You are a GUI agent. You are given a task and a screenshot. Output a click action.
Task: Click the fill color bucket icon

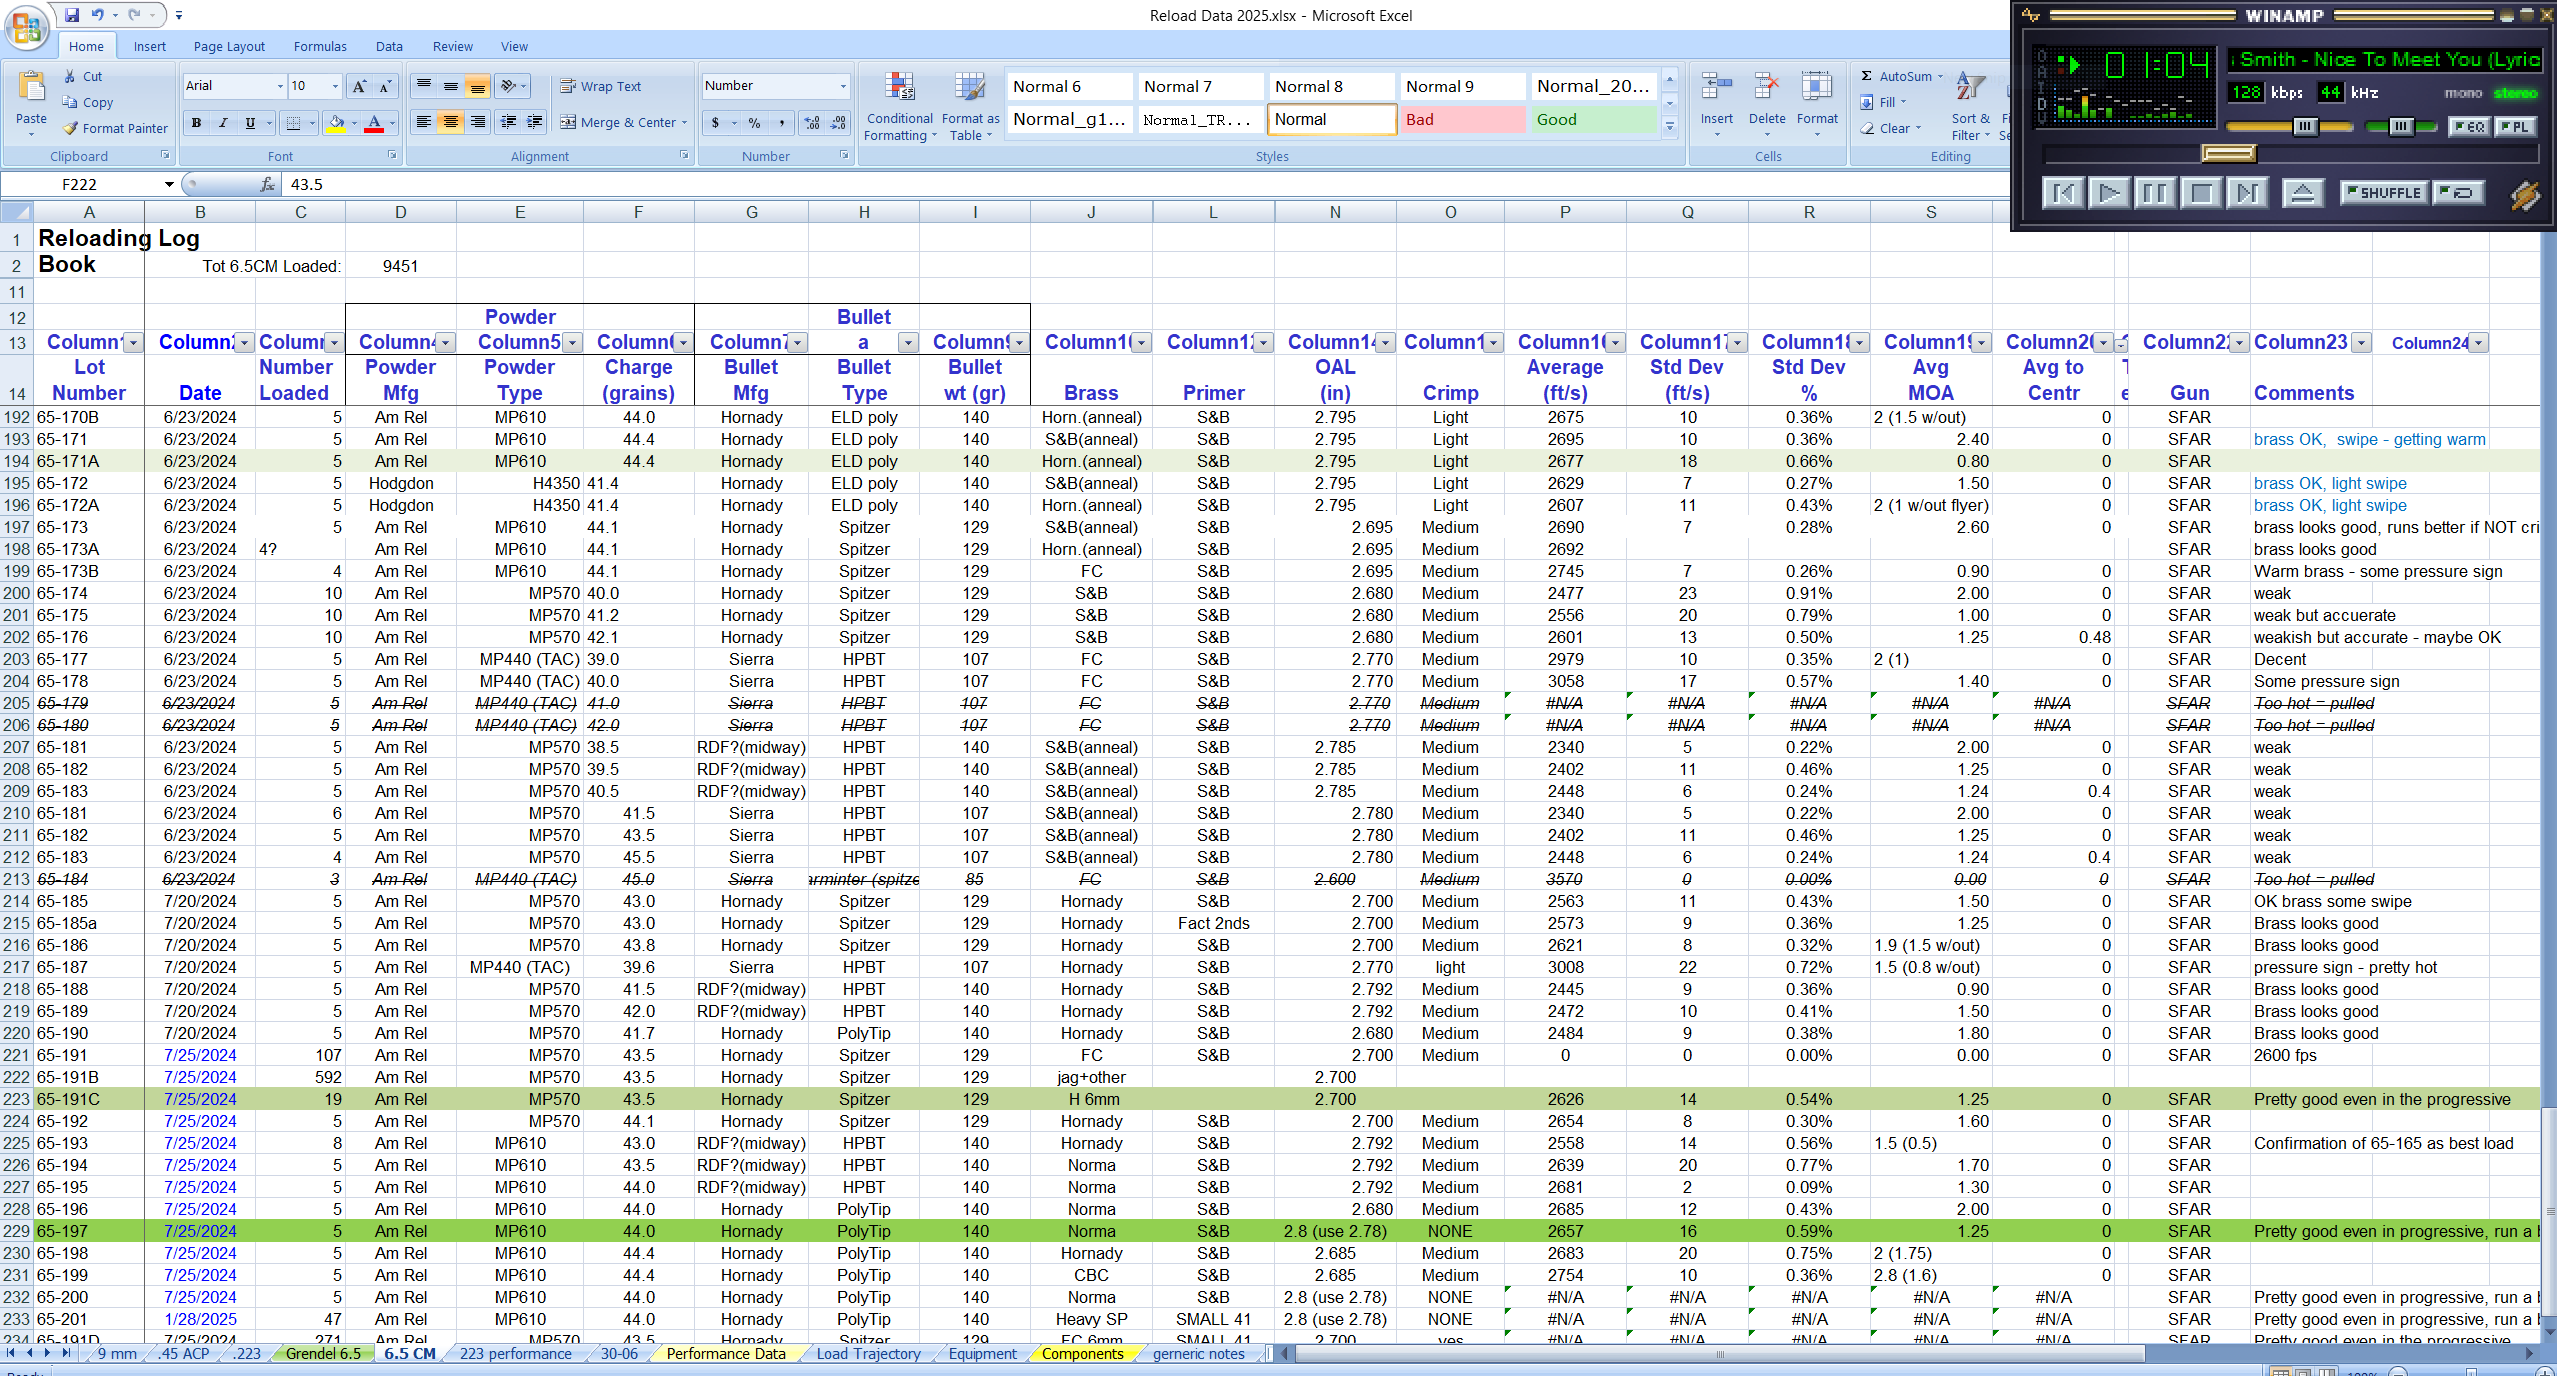pos(336,123)
